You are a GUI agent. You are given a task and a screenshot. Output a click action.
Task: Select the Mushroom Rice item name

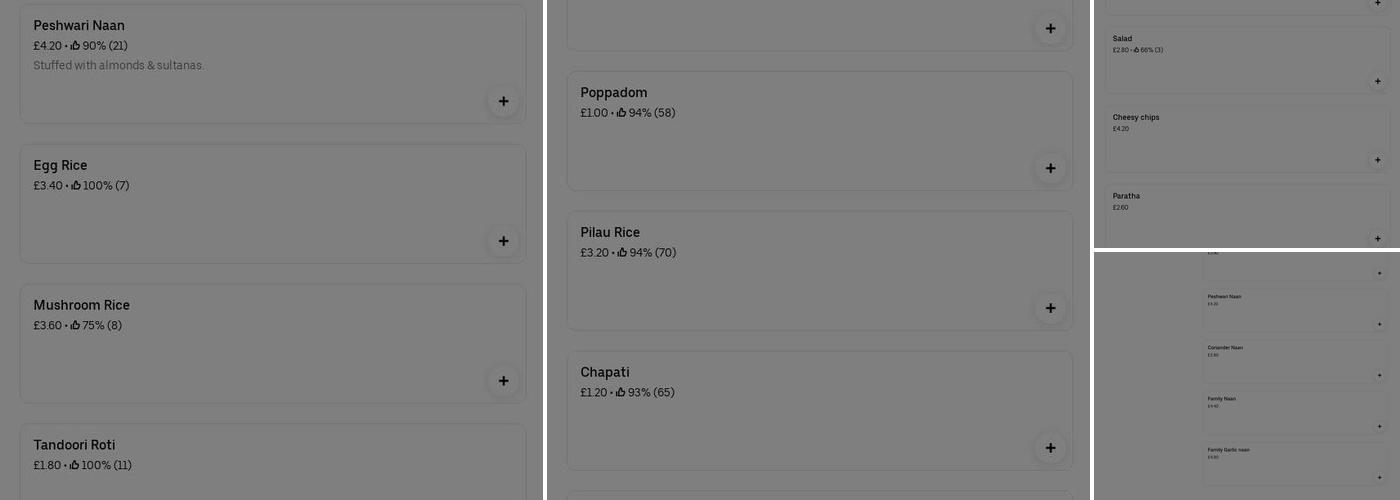[81, 305]
